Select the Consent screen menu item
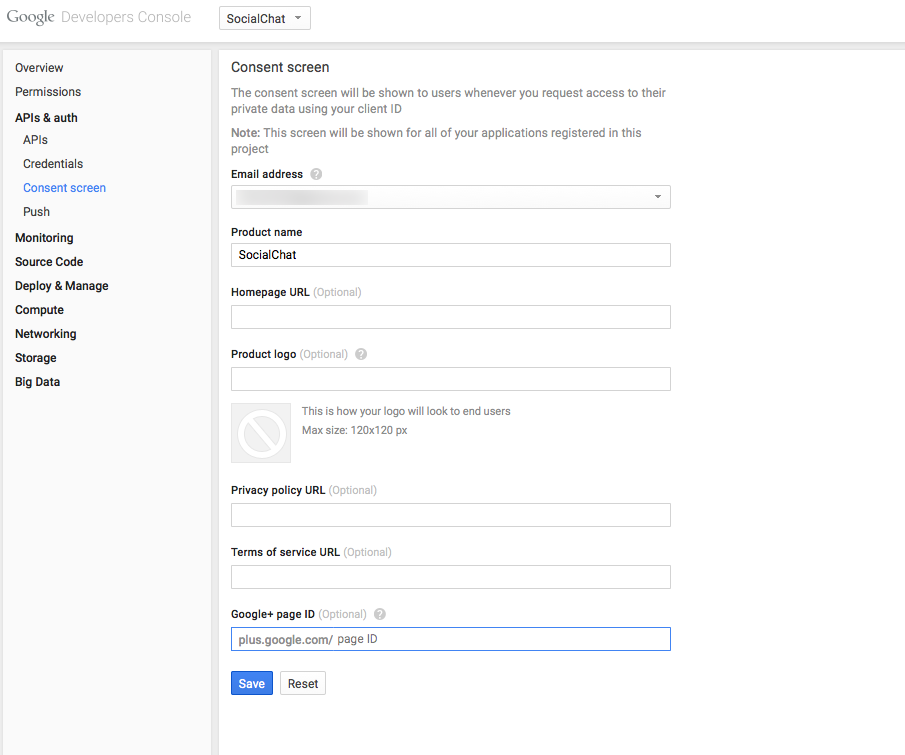 pos(64,187)
